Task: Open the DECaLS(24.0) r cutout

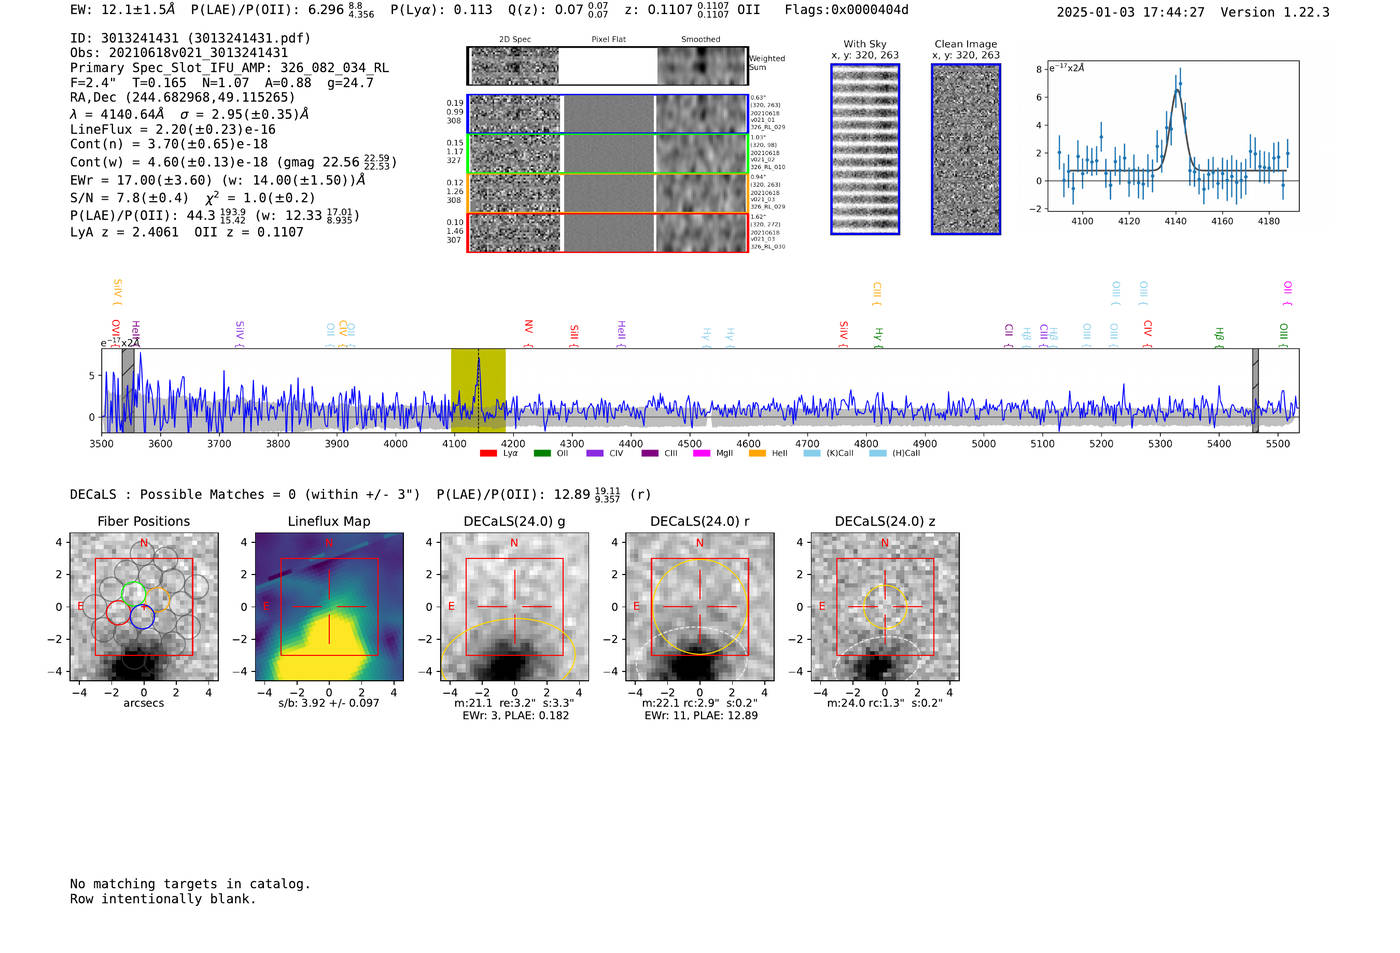Action: coord(699,607)
